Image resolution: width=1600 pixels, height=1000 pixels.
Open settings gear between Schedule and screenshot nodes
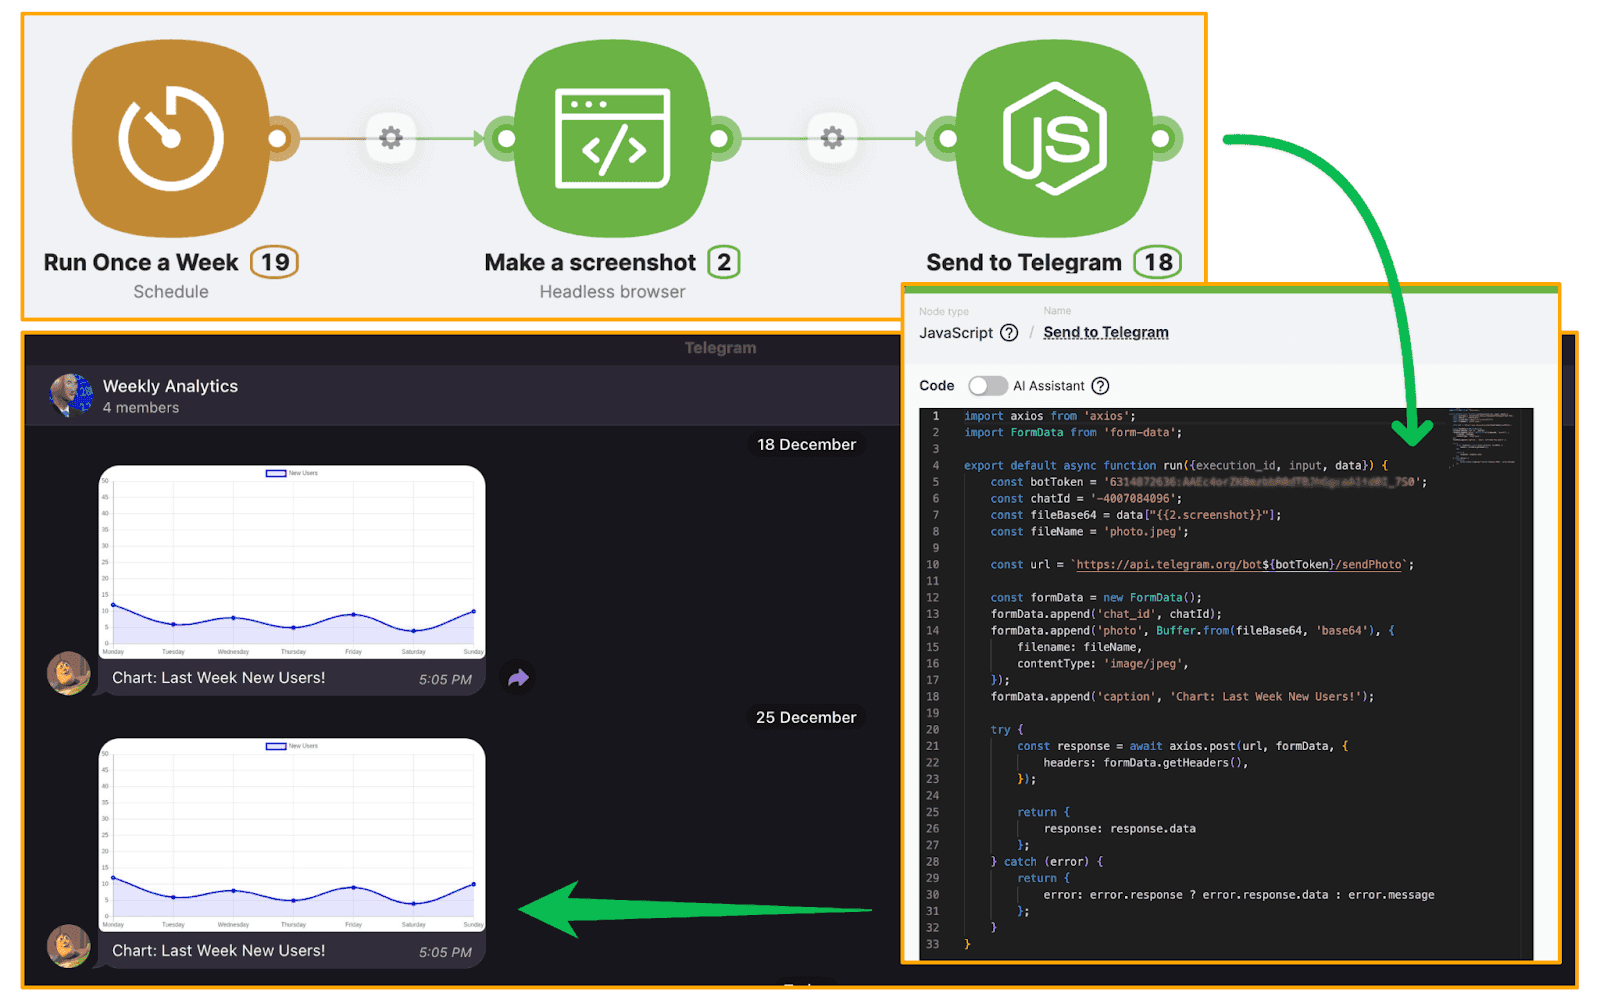[391, 138]
